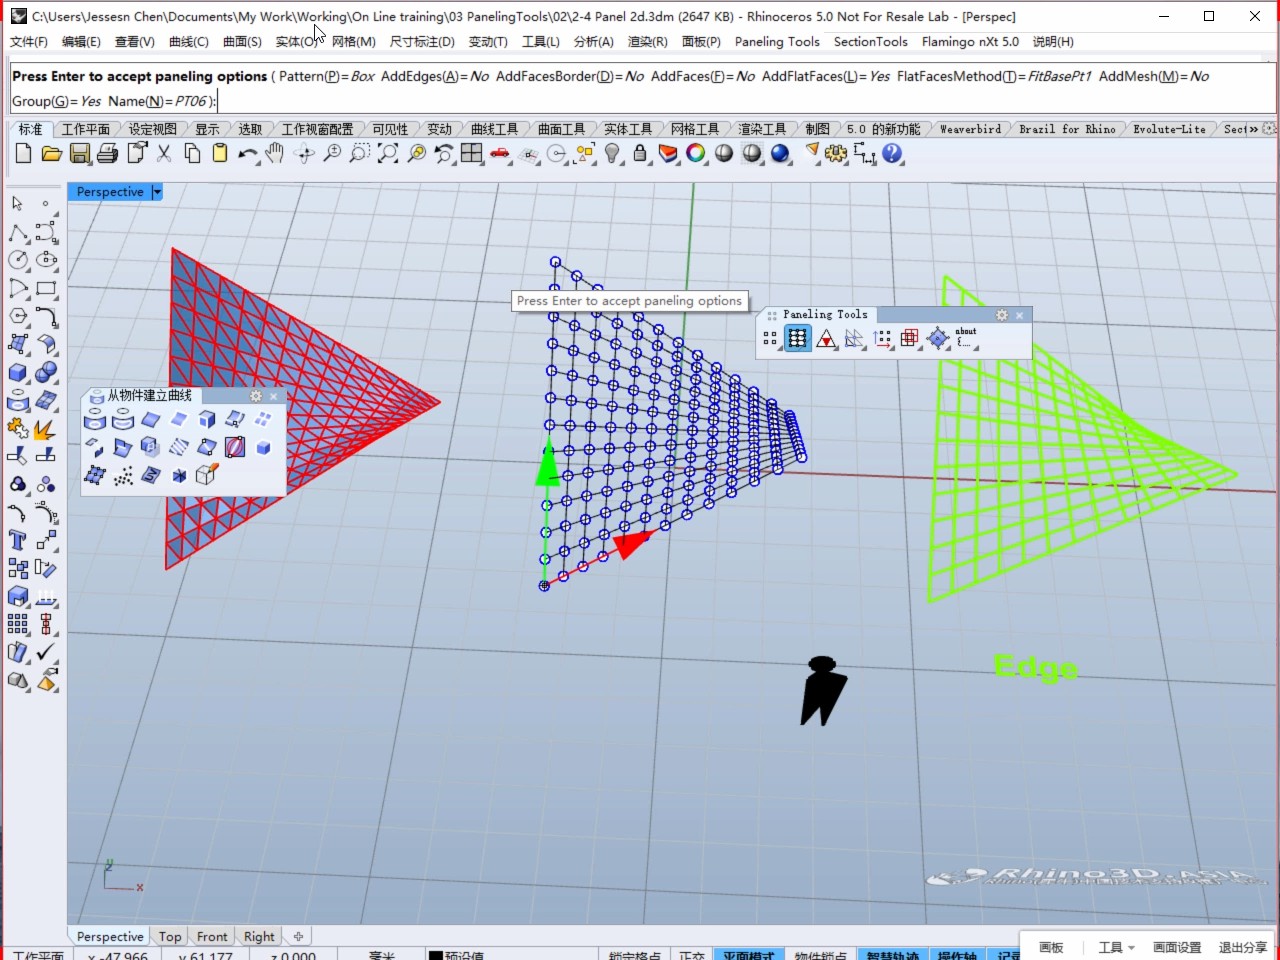Click the red car icon in the toolbar

[500, 153]
